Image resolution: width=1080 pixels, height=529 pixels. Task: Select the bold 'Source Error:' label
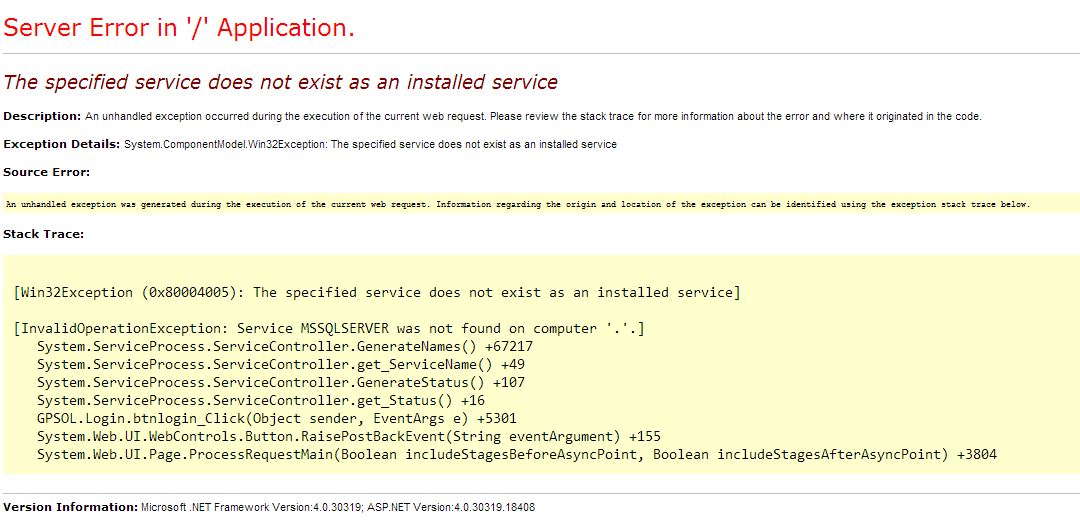pos(46,172)
